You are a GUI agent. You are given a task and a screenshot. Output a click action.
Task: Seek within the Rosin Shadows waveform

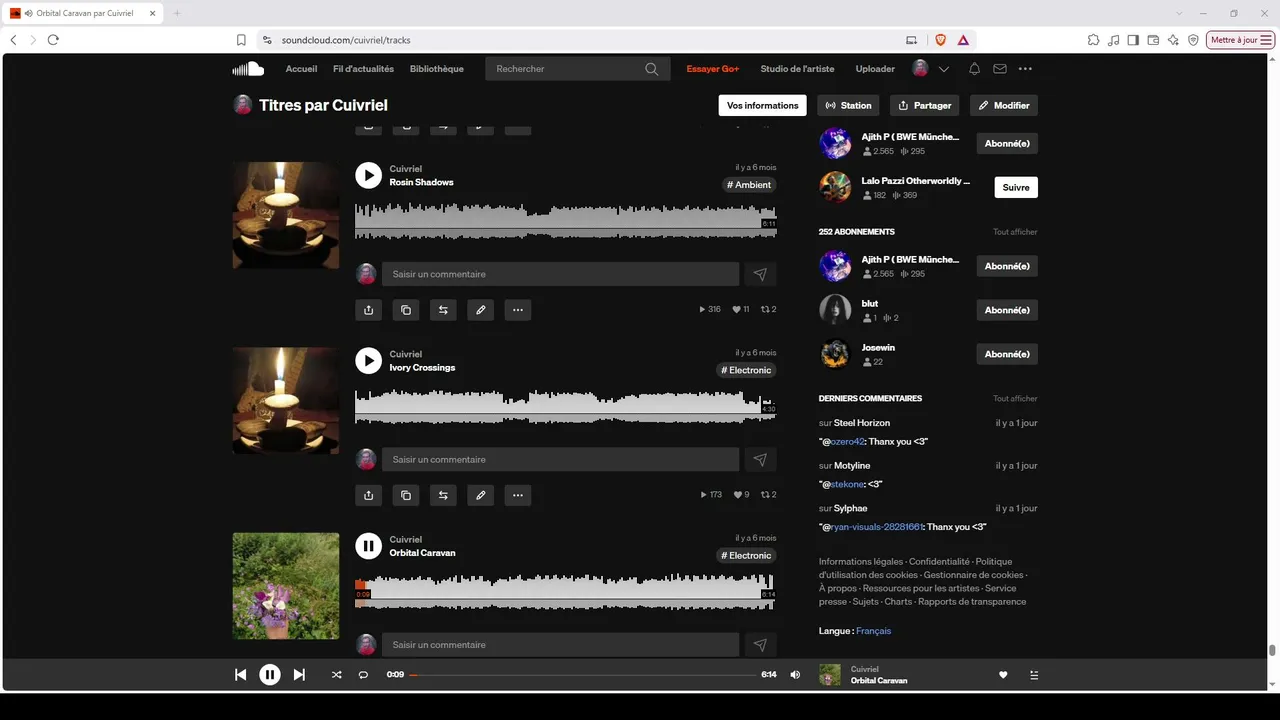(x=565, y=222)
